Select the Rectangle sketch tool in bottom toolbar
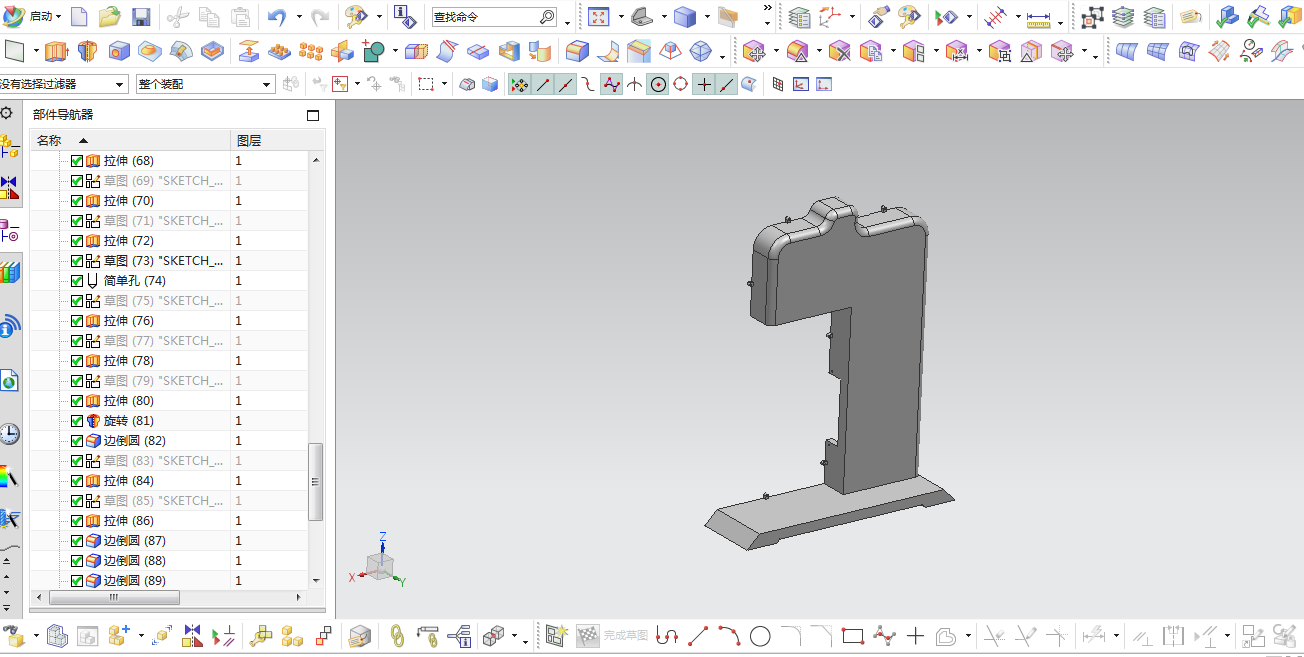Image resolution: width=1304 pixels, height=657 pixels. coord(852,635)
